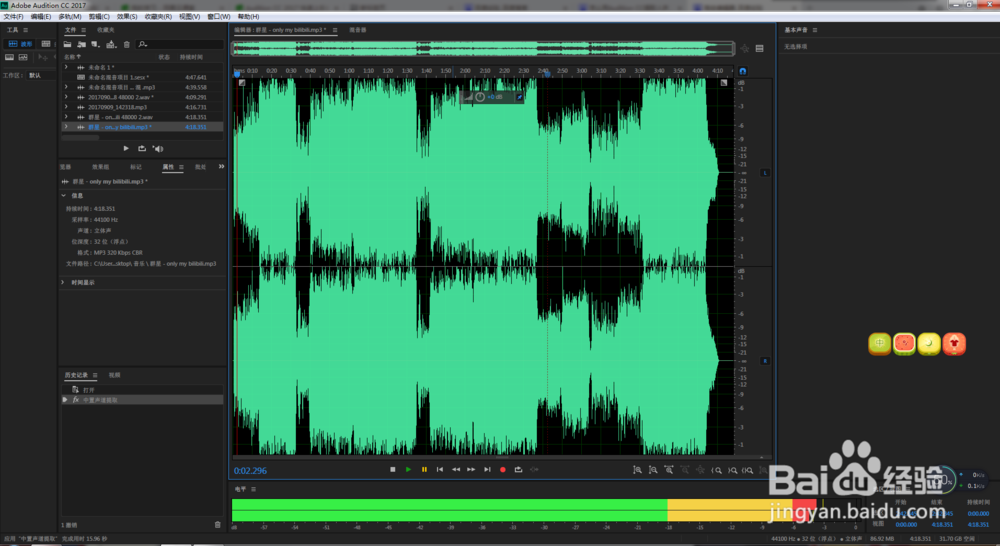Switch to 视频 tab near history panel
The width and height of the screenshot is (1000, 546).
click(x=114, y=375)
